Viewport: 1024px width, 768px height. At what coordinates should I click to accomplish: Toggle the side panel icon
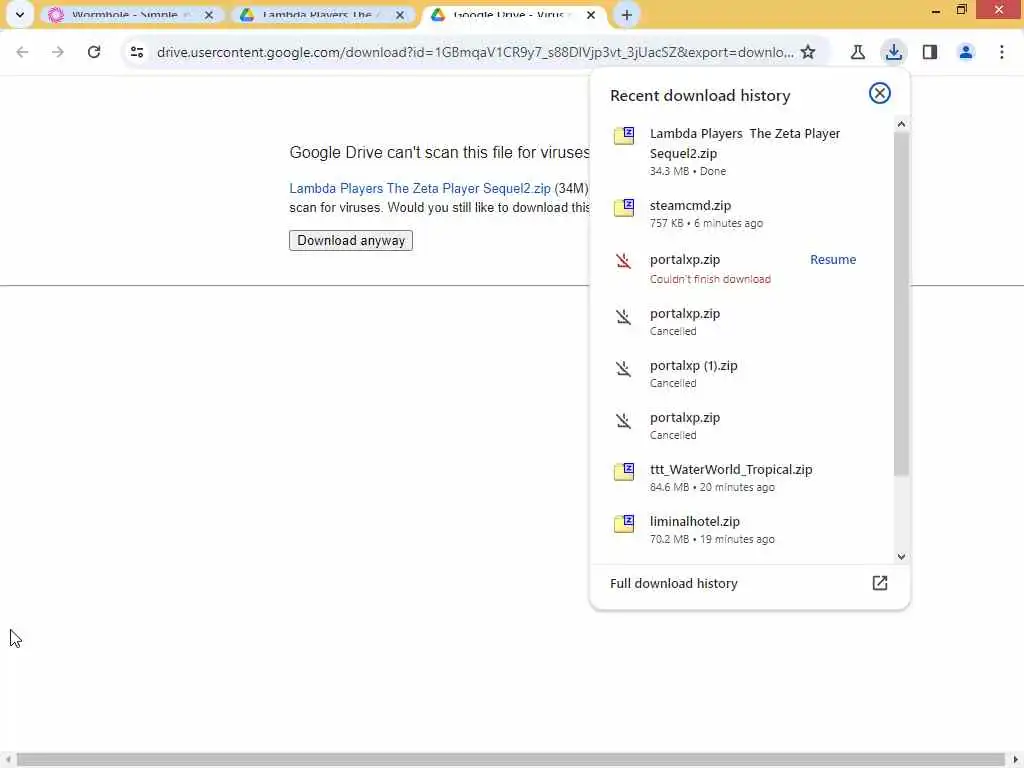(930, 52)
